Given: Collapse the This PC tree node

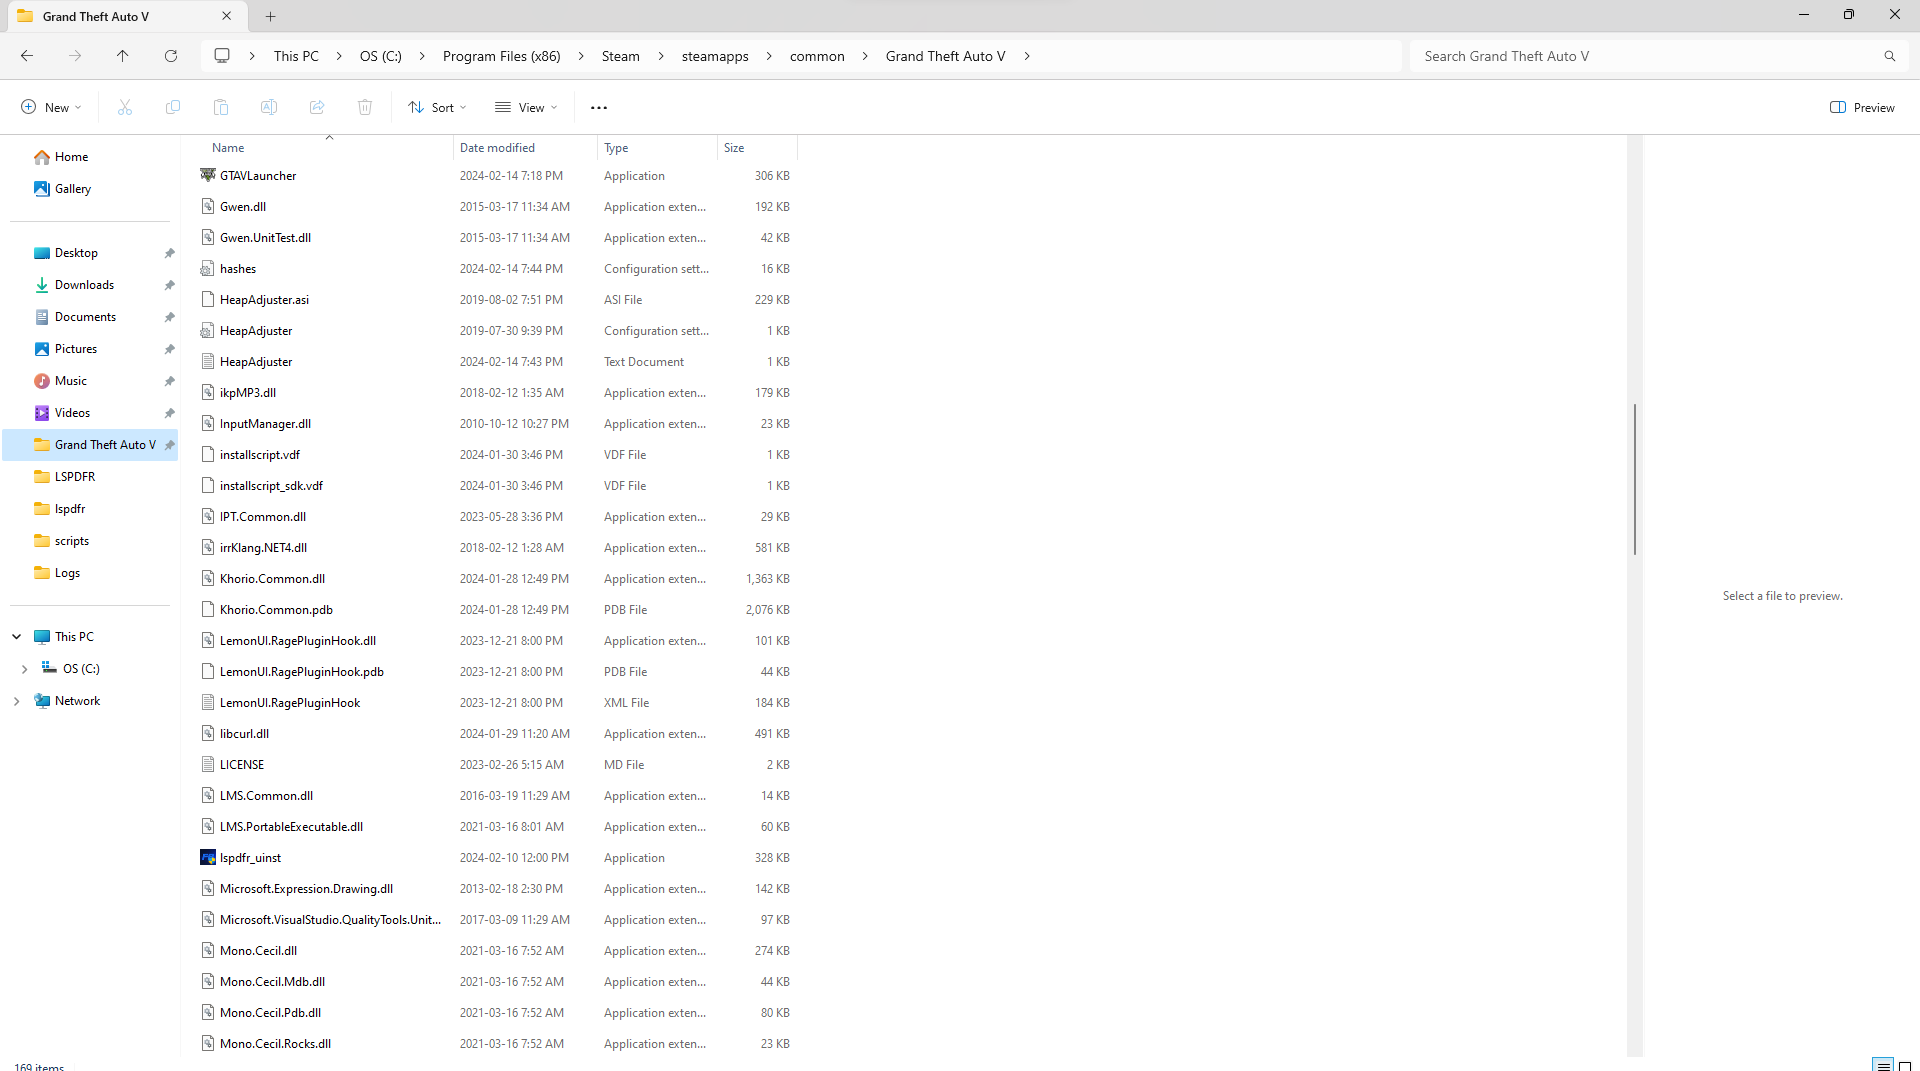Looking at the screenshot, I should 17,637.
